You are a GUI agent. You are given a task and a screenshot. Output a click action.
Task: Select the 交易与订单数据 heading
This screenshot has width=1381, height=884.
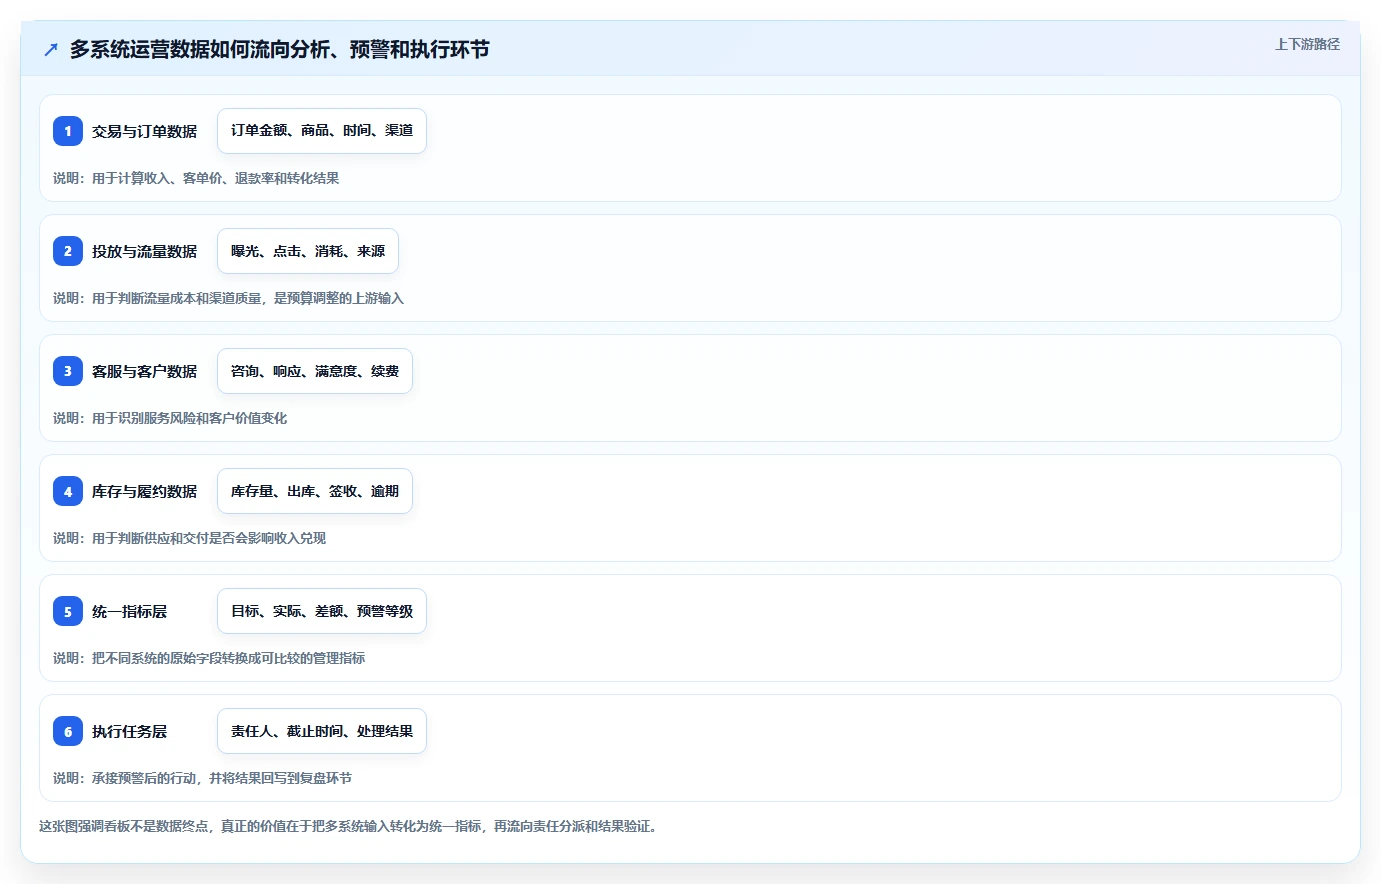click(144, 131)
